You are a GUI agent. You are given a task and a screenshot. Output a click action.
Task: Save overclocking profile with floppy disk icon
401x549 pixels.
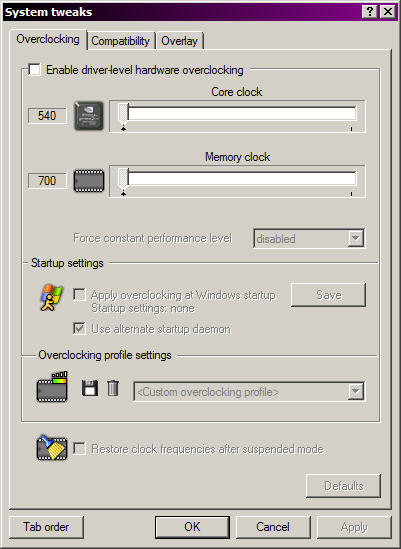[90, 388]
